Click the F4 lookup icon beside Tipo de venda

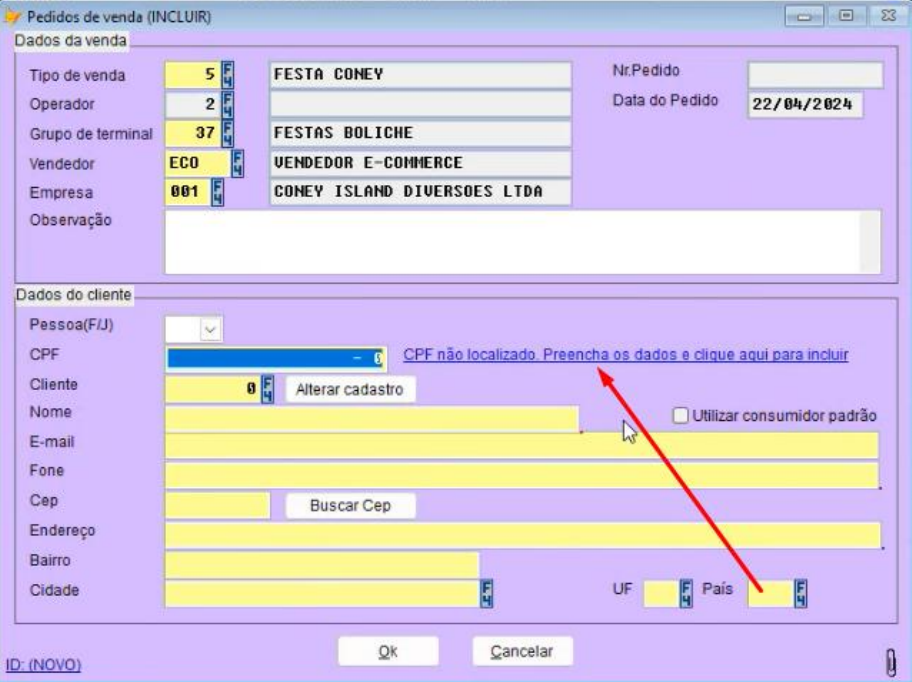226,76
